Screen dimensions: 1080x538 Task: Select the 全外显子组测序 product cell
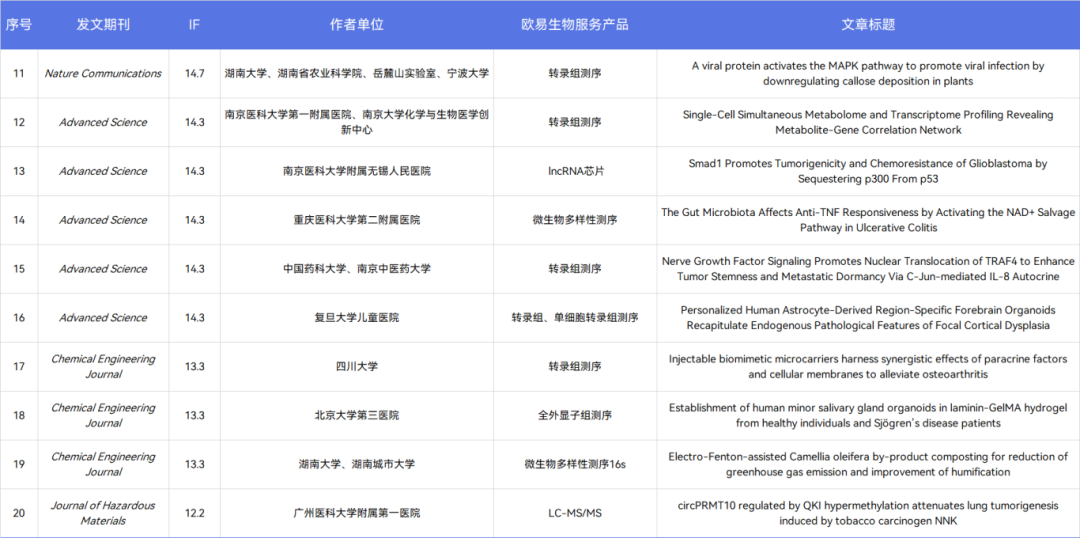(x=575, y=416)
